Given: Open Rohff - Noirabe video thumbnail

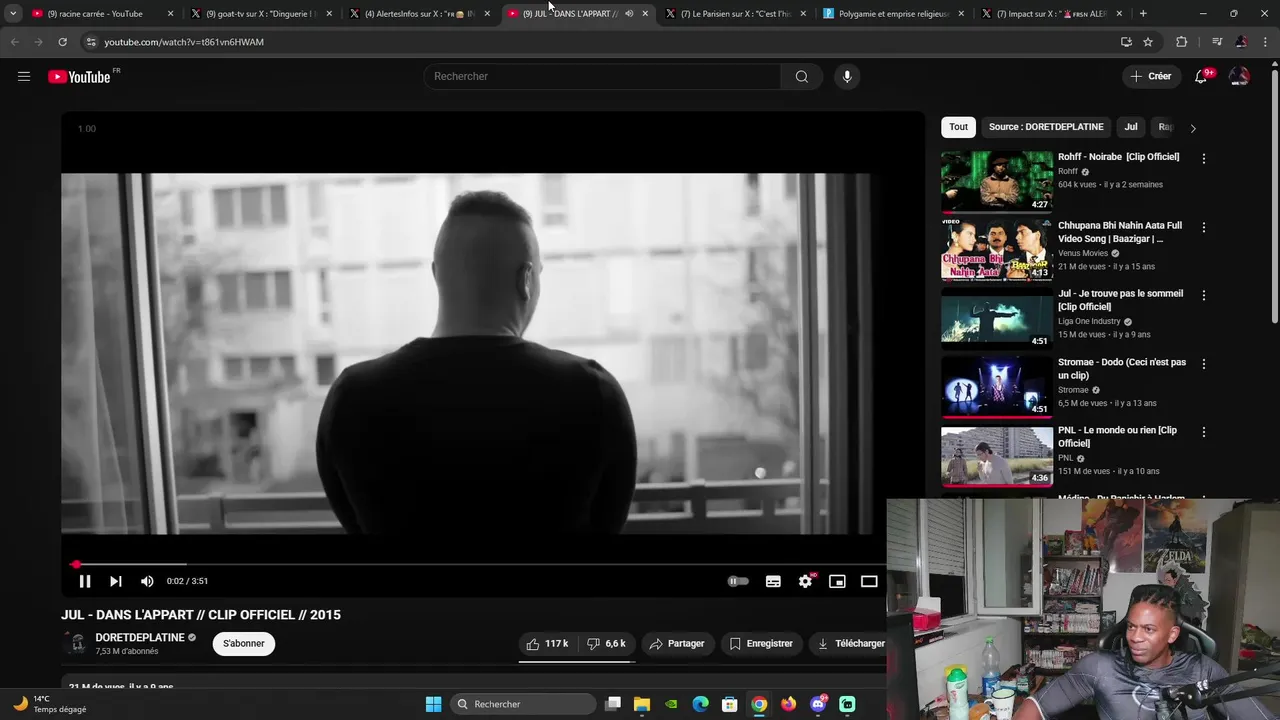Looking at the screenshot, I should click(x=997, y=181).
